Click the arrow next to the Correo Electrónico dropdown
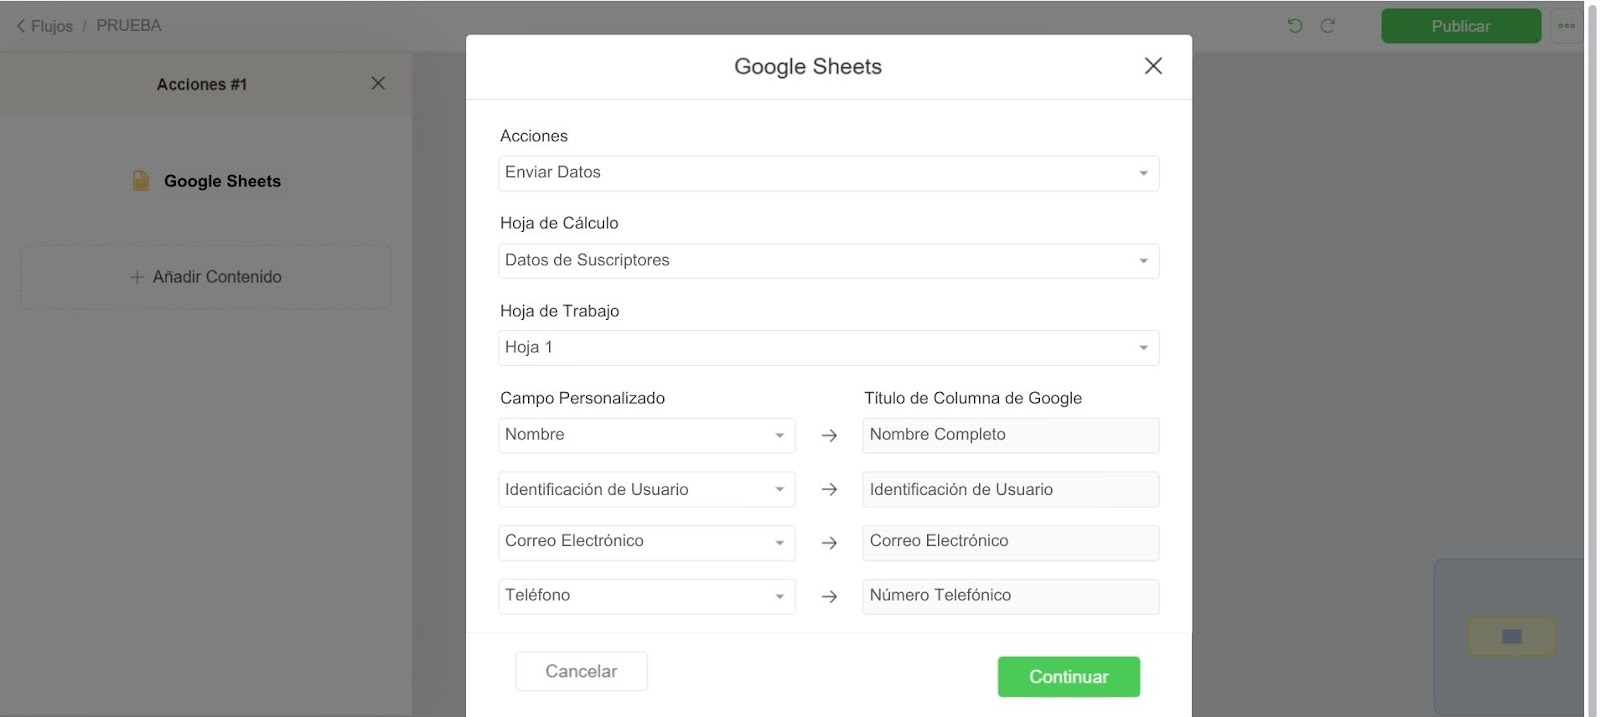This screenshot has height=717, width=1600. [829, 543]
